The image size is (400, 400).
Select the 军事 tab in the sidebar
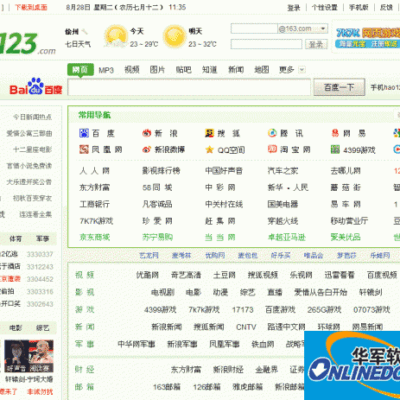[43, 239]
